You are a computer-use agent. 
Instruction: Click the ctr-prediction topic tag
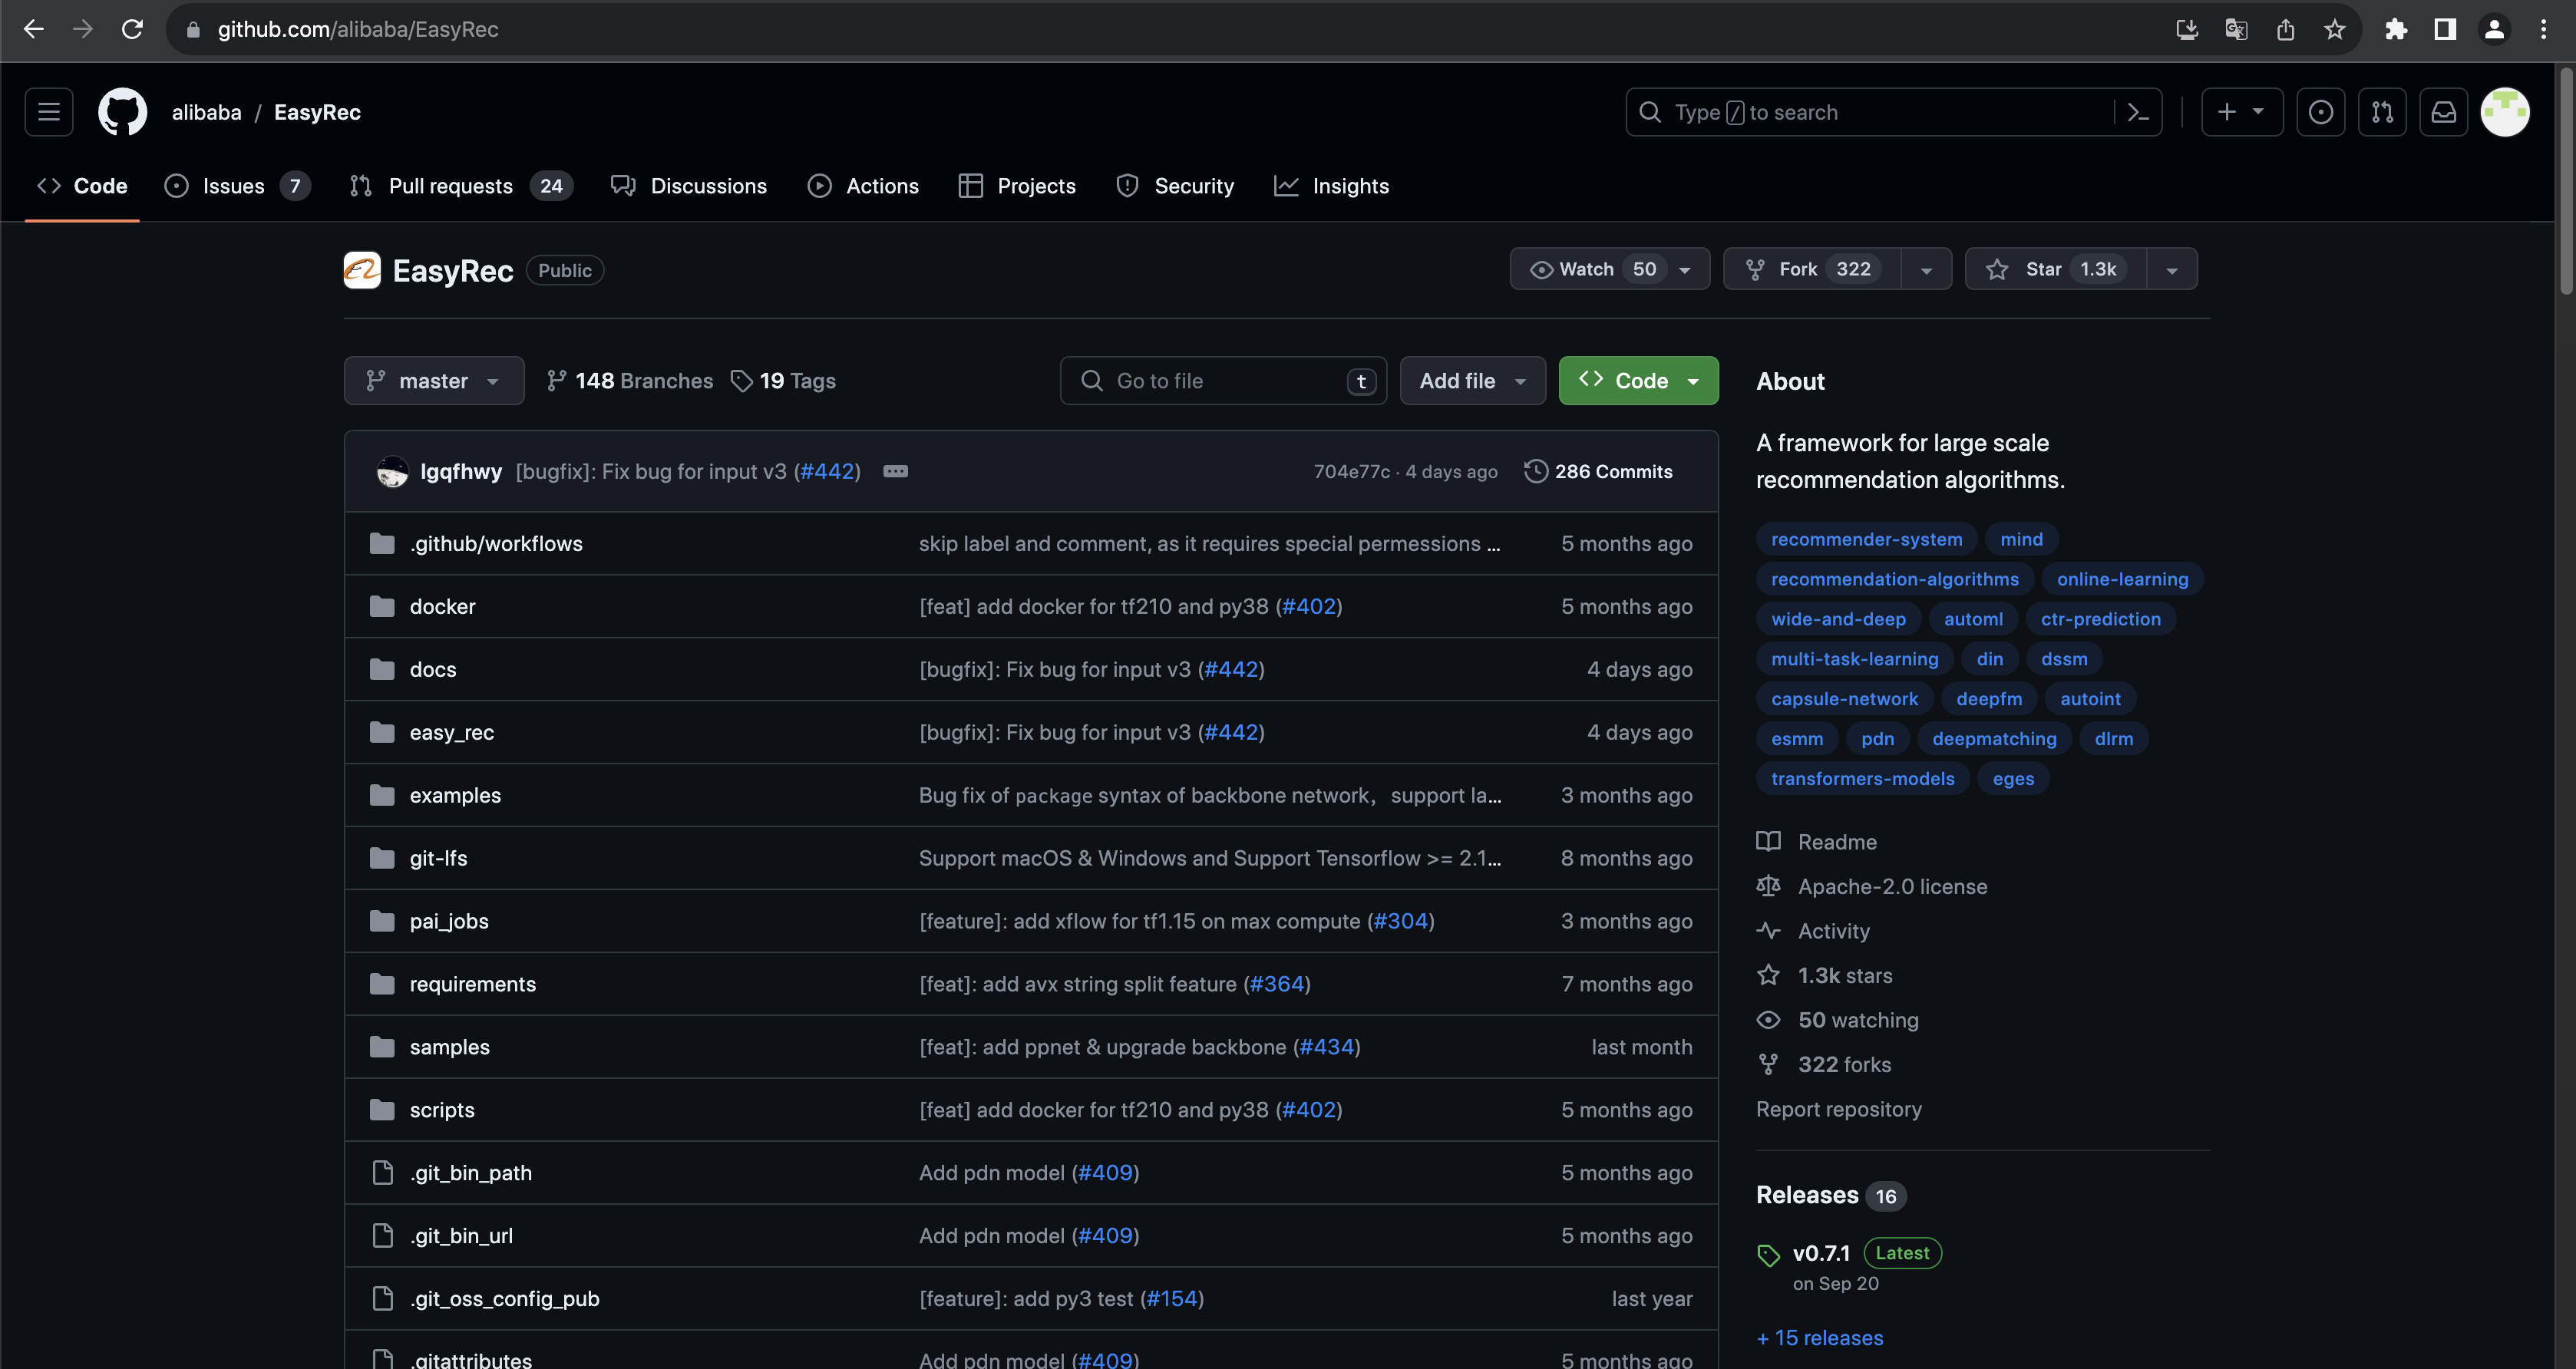pyautogui.click(x=2100, y=619)
